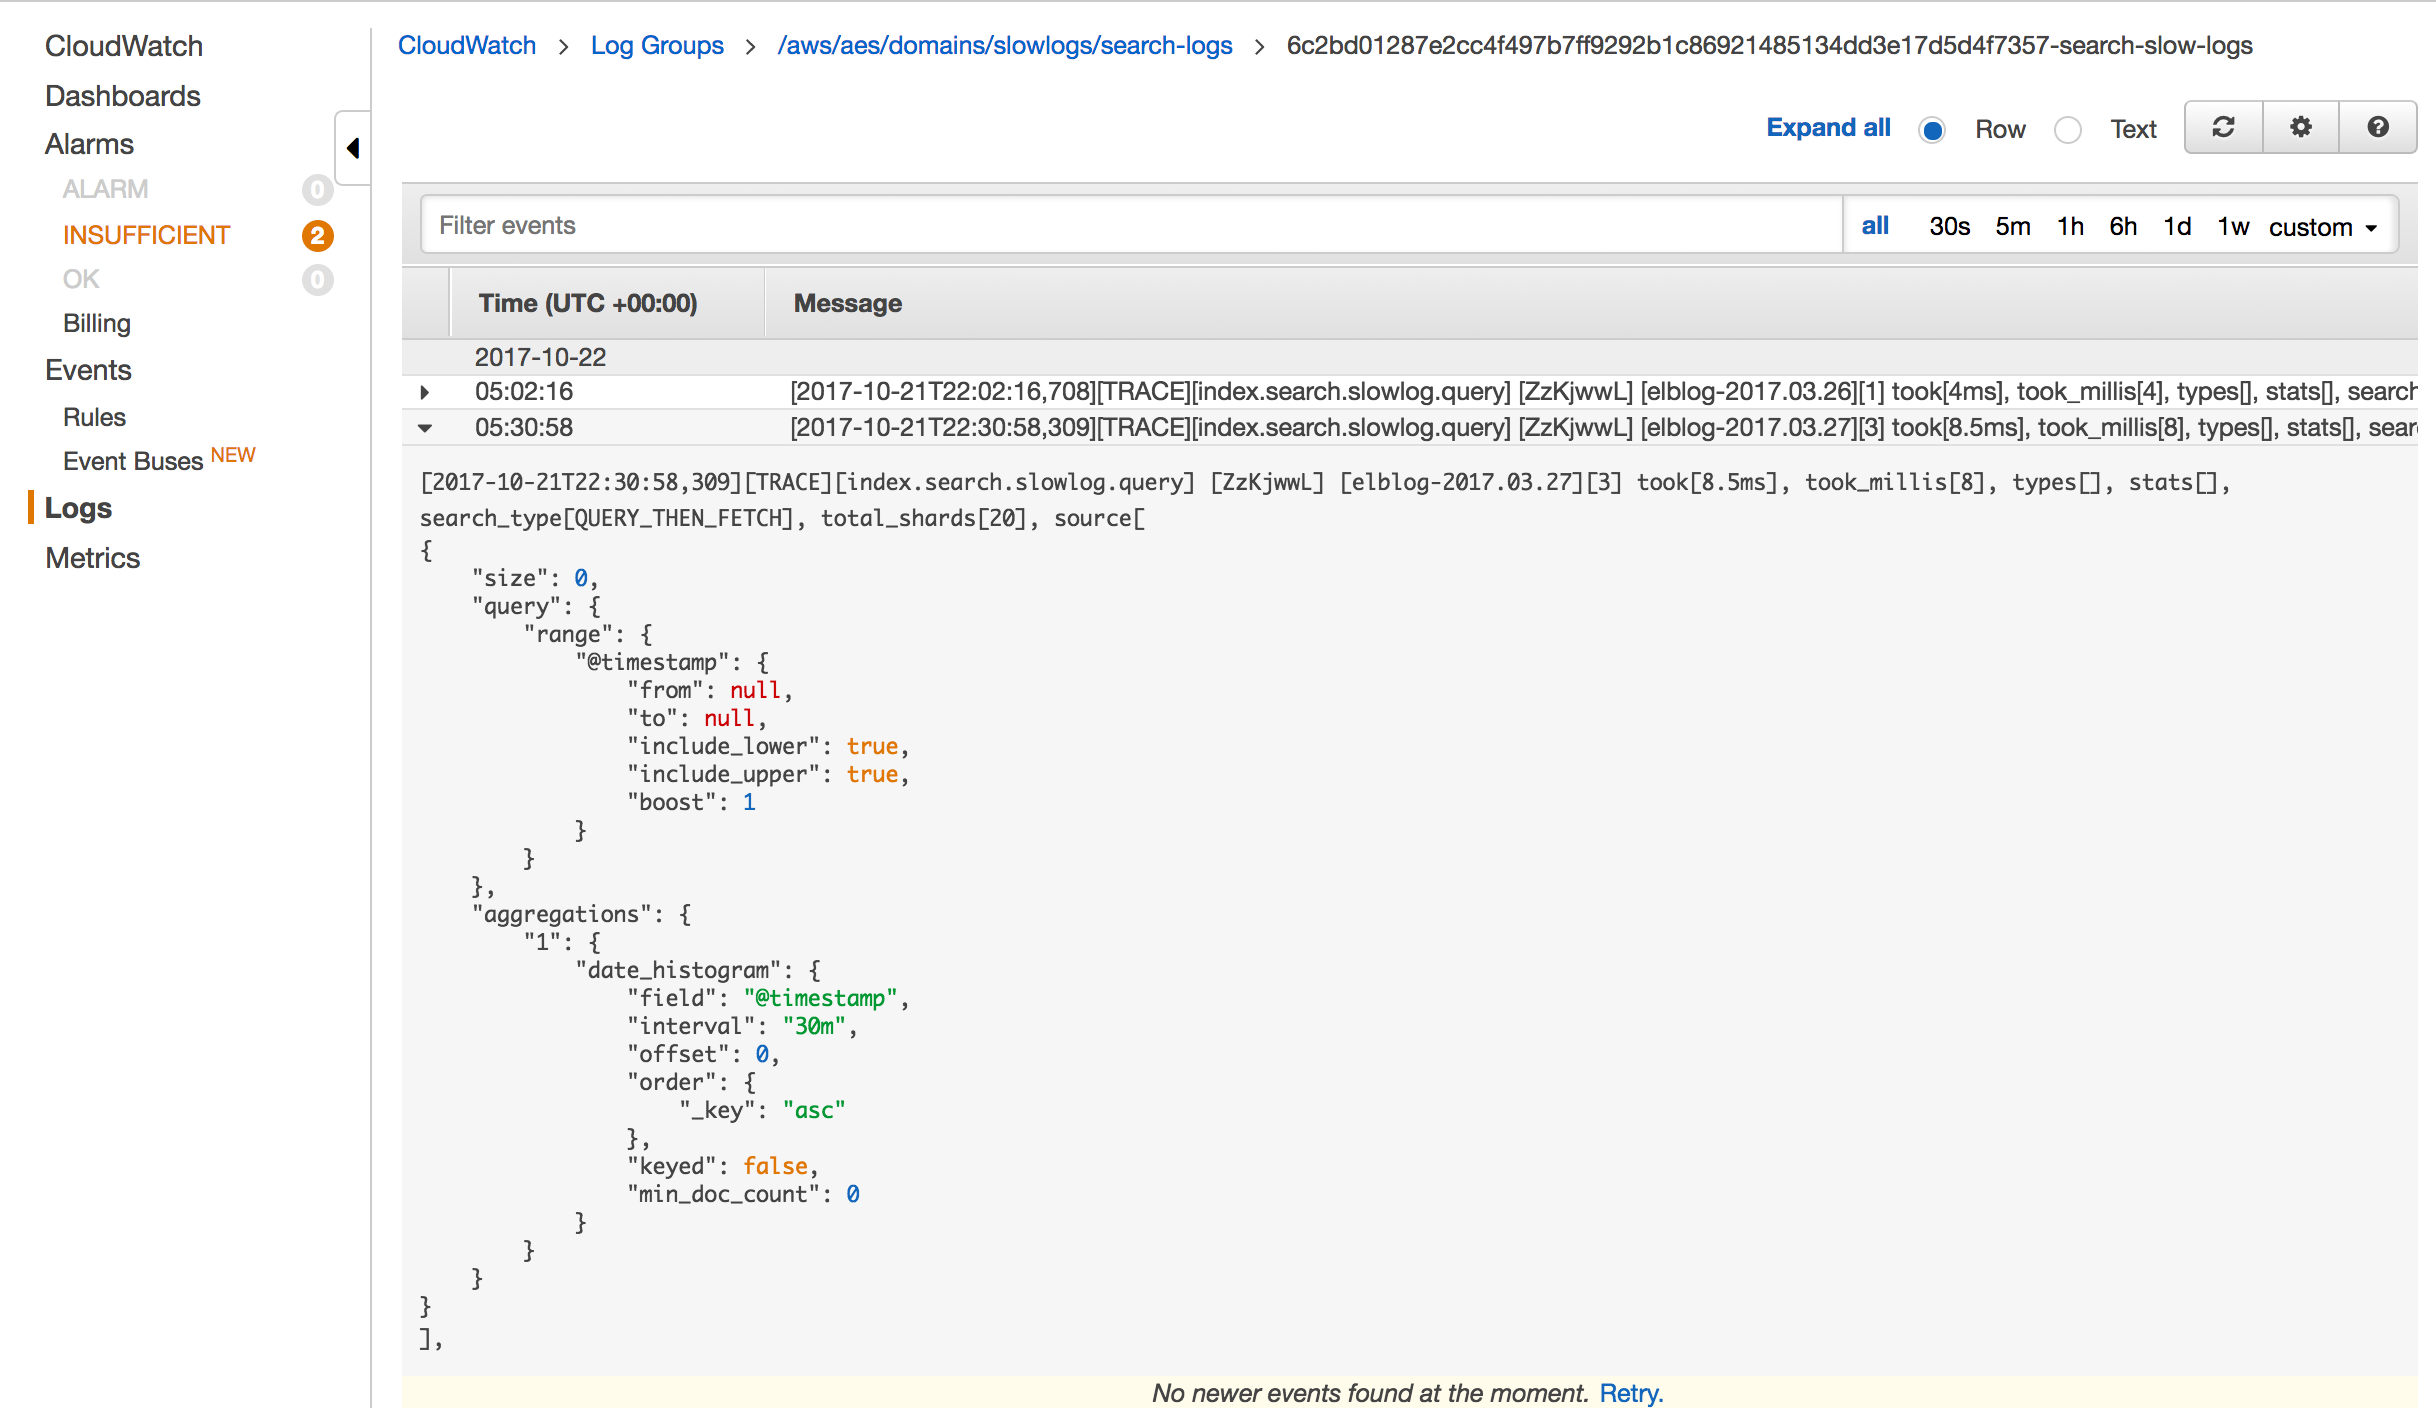Viewport: 2436px width, 1412px height.
Task: Open Metrics in the sidebar
Action: pos(92,557)
